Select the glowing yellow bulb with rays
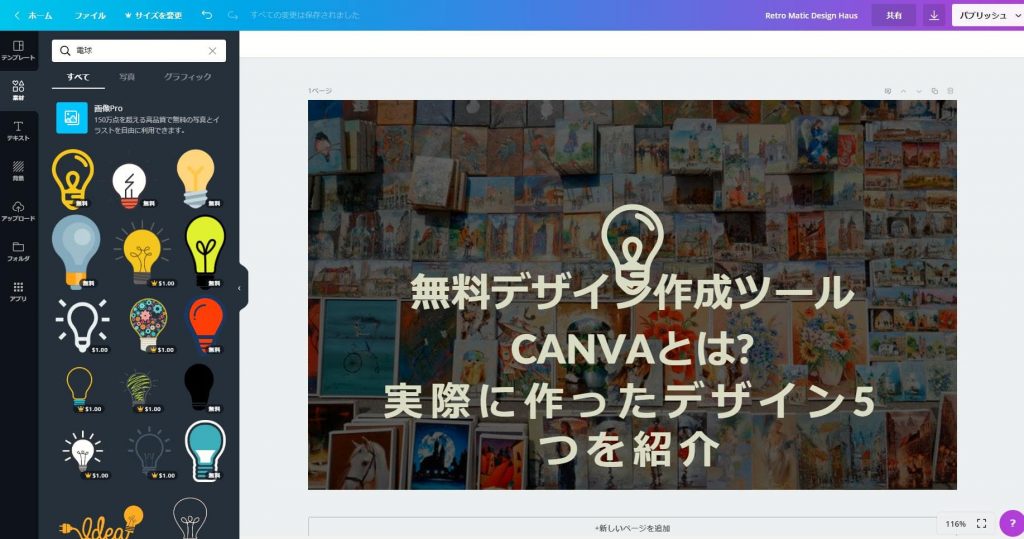The width and height of the screenshot is (1024, 539). (x=142, y=253)
